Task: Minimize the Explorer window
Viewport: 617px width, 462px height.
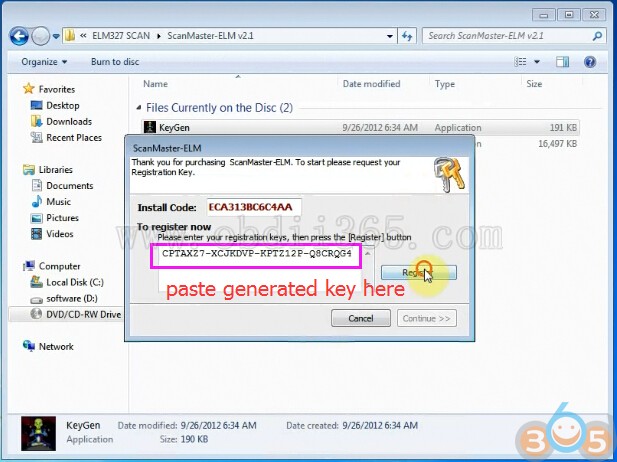Action: (x=544, y=15)
